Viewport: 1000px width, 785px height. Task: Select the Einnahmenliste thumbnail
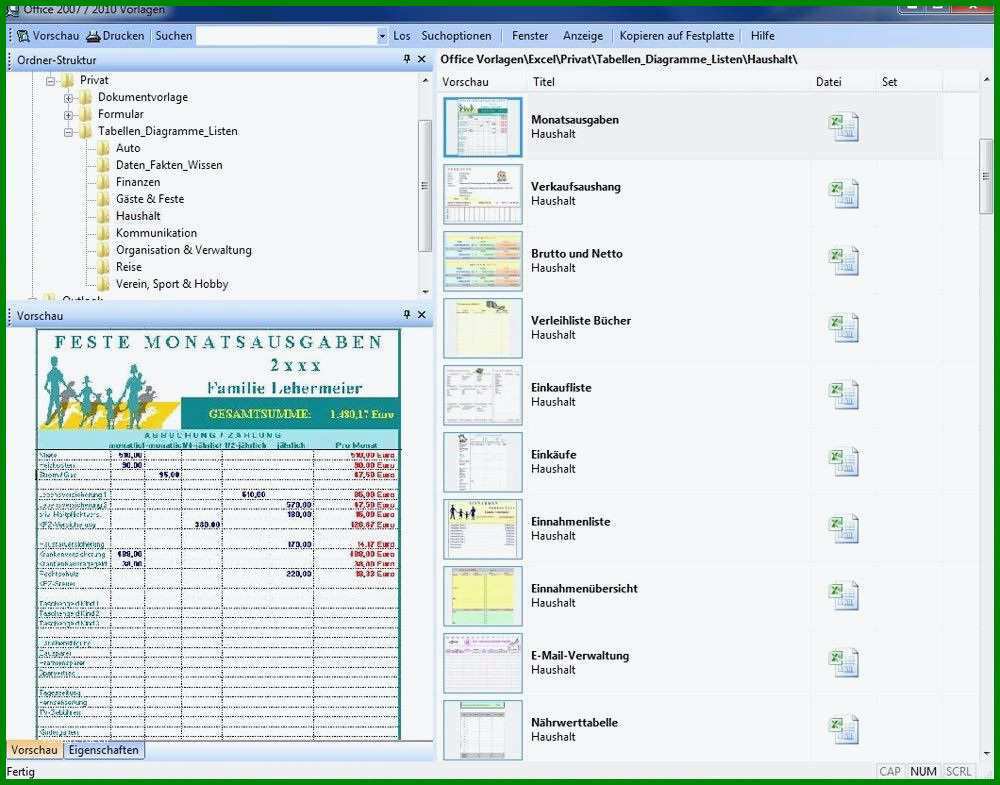pos(483,529)
